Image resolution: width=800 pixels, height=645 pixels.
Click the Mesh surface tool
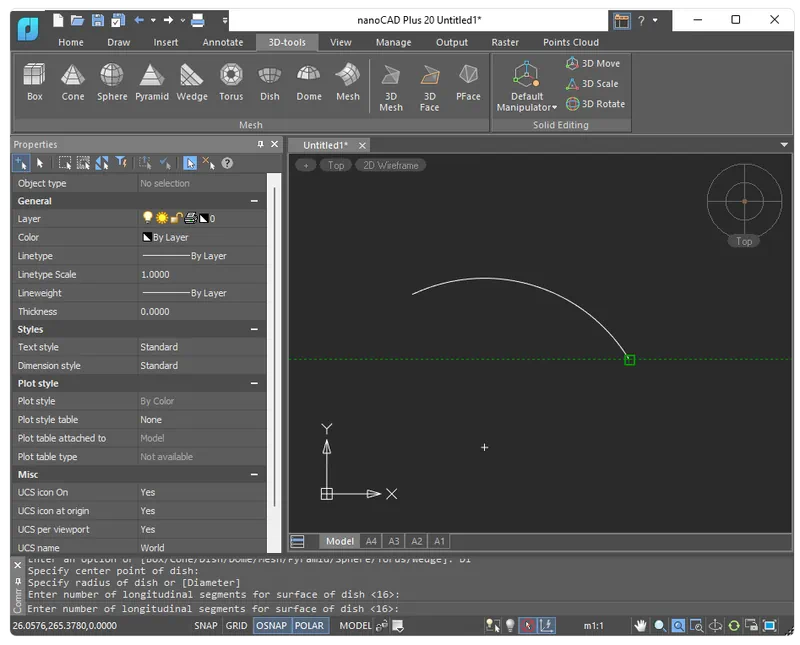pos(347,82)
